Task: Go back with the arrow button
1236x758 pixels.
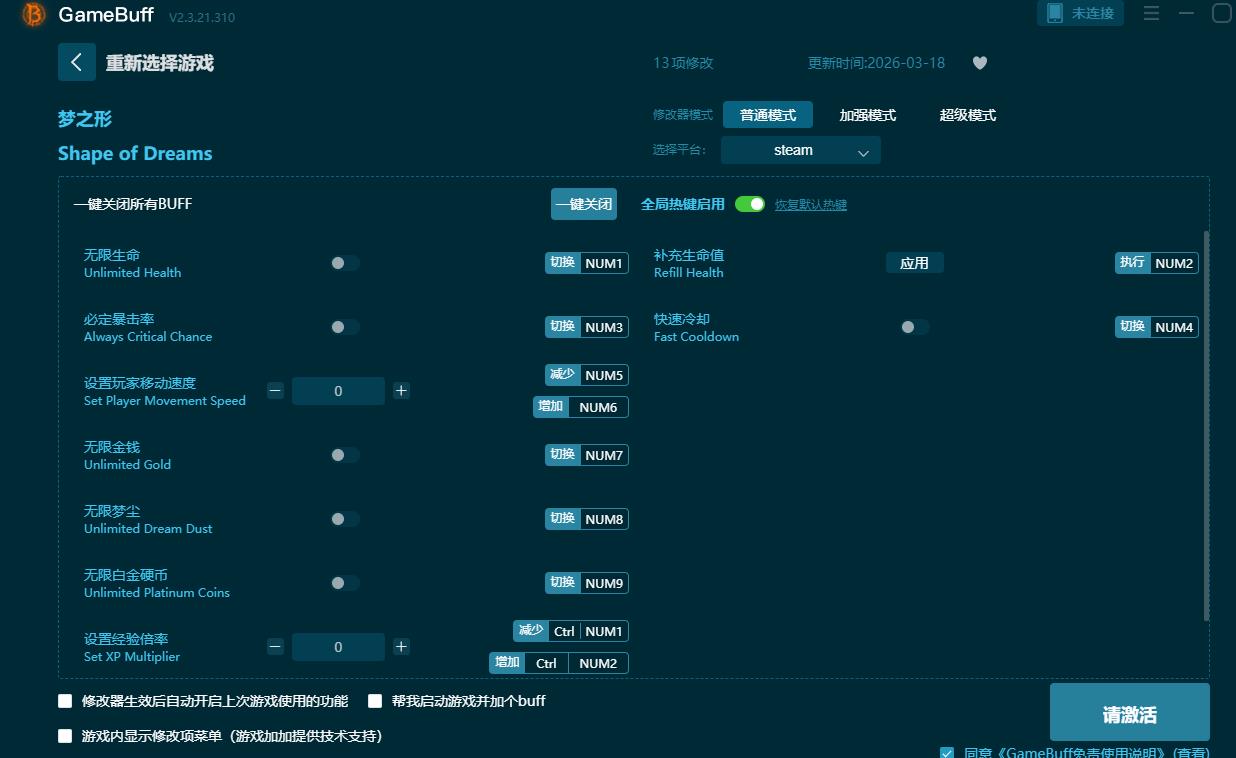Action: pos(77,62)
